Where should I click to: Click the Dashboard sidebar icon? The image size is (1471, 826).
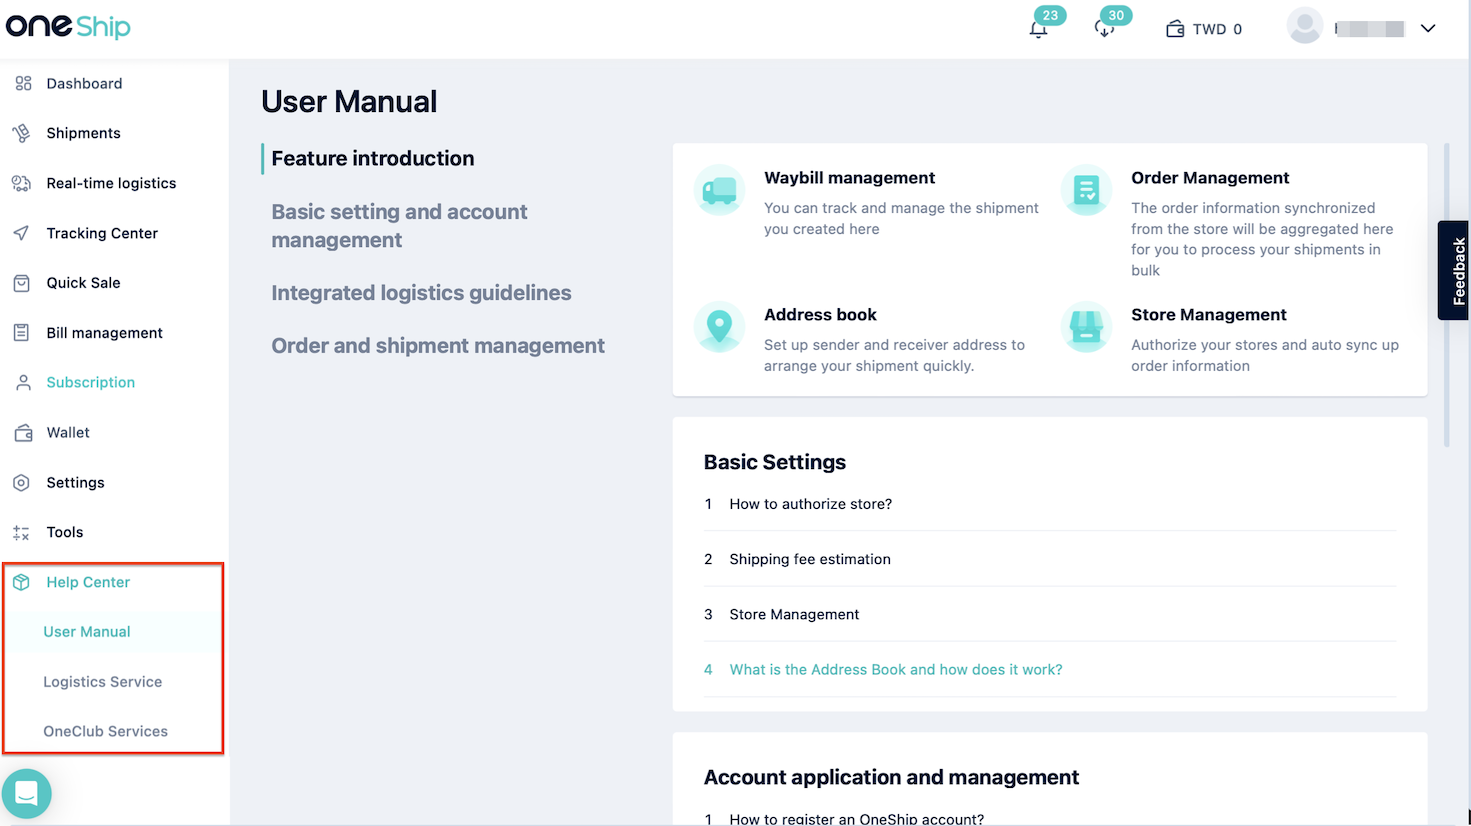coord(22,83)
